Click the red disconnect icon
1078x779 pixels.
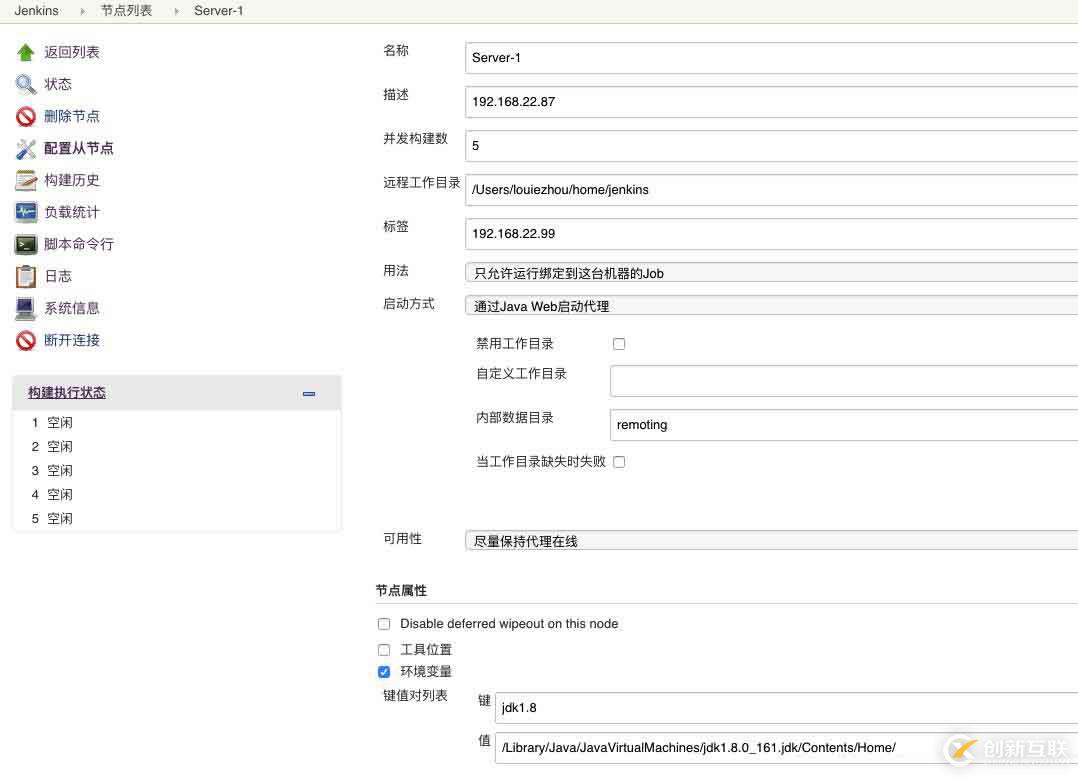pyautogui.click(x=25, y=340)
